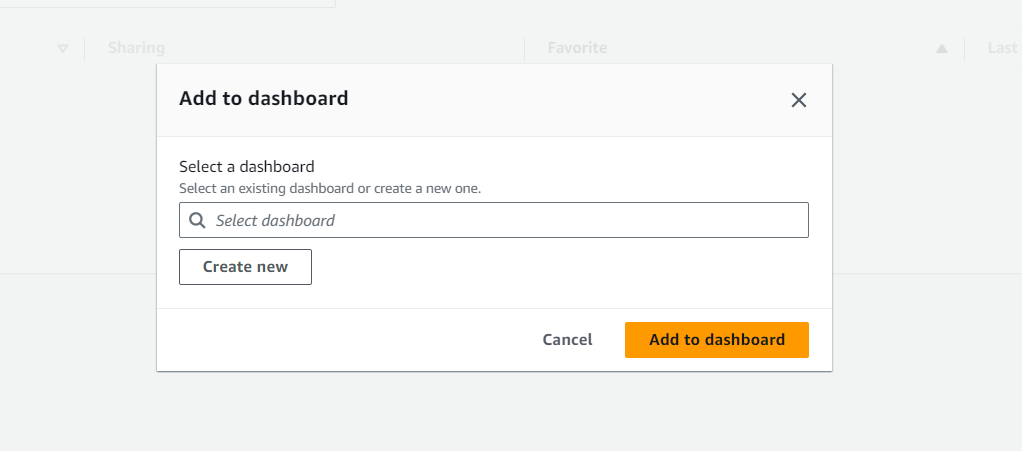The height and width of the screenshot is (451, 1022).
Task: Click the divider before the Last column
Action: (x=965, y=48)
